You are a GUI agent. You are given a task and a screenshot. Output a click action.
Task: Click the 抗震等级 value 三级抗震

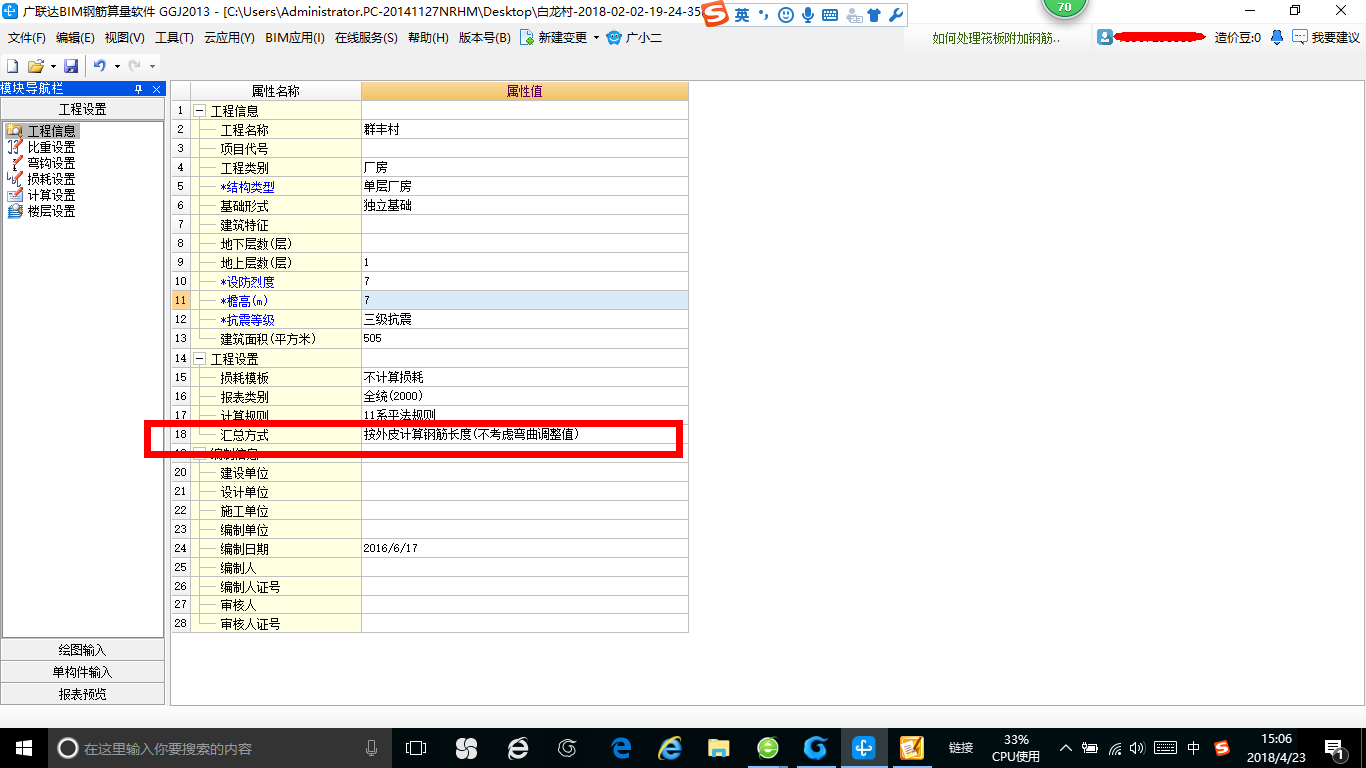525,320
